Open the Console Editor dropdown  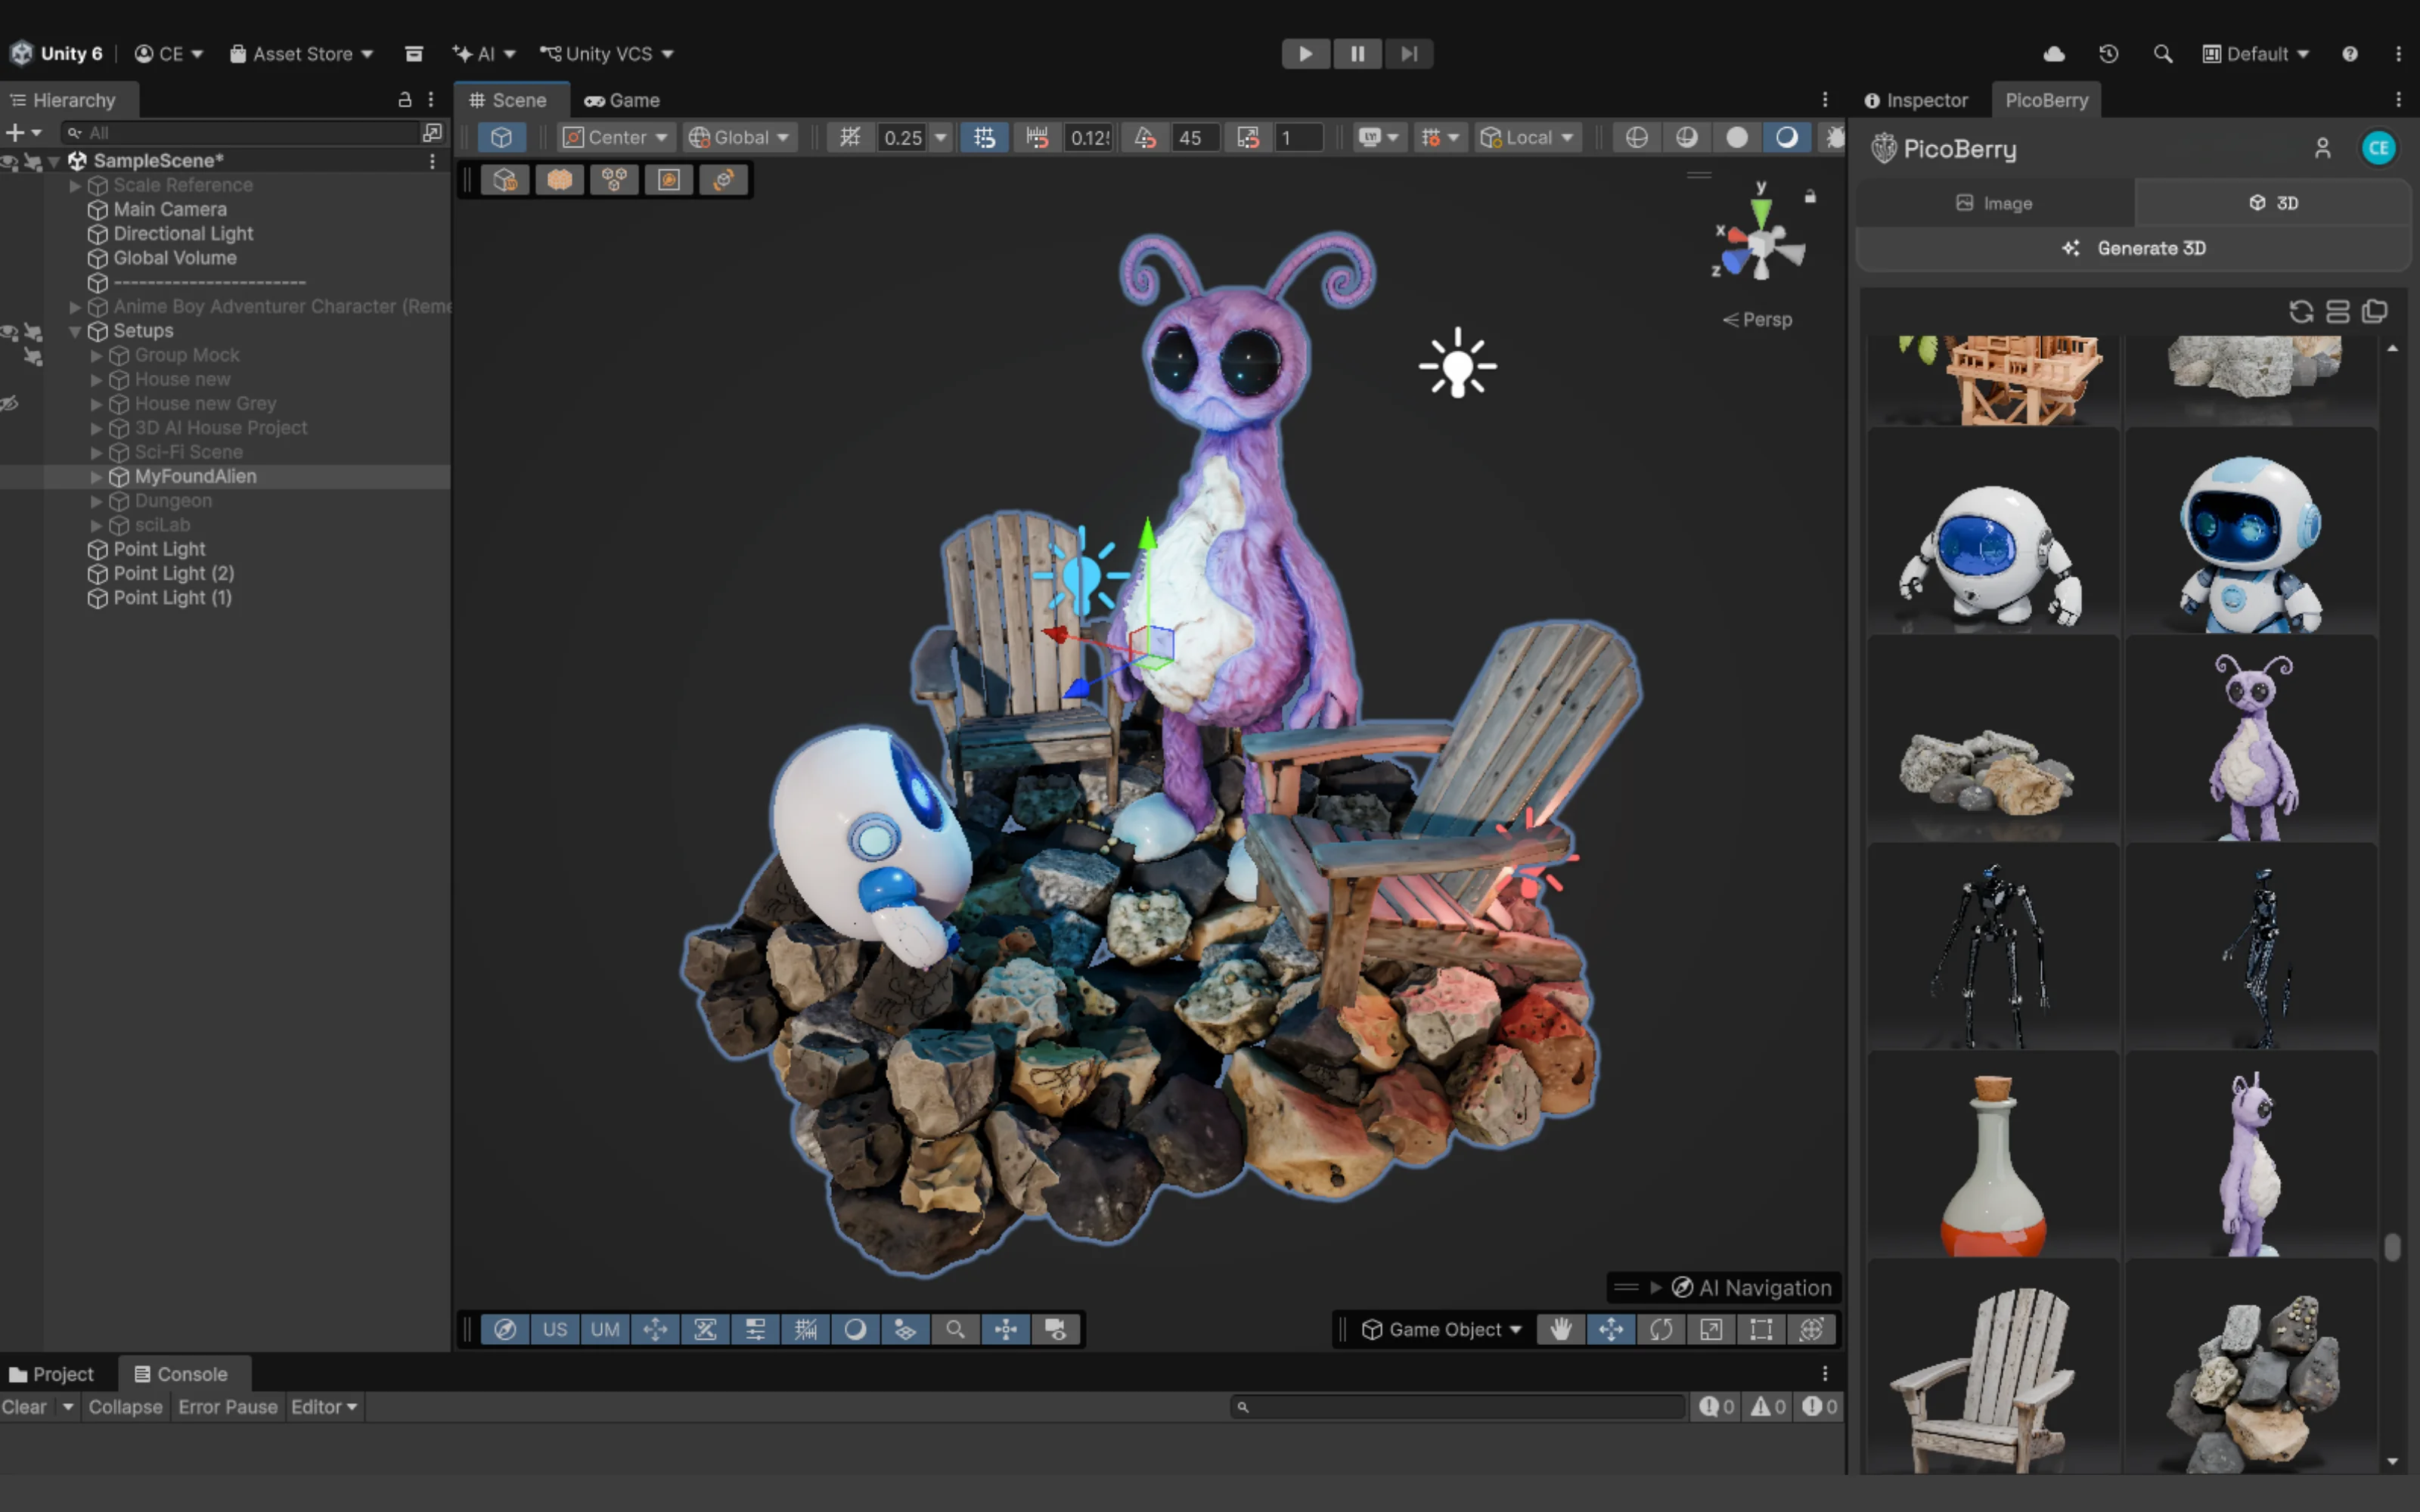(x=324, y=1407)
